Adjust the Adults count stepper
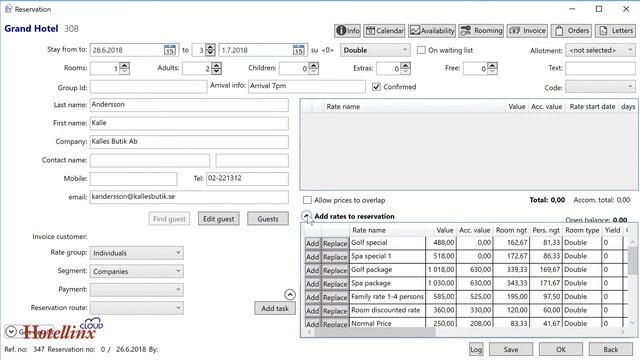Viewport: 640px width, 360px height. 217,68
